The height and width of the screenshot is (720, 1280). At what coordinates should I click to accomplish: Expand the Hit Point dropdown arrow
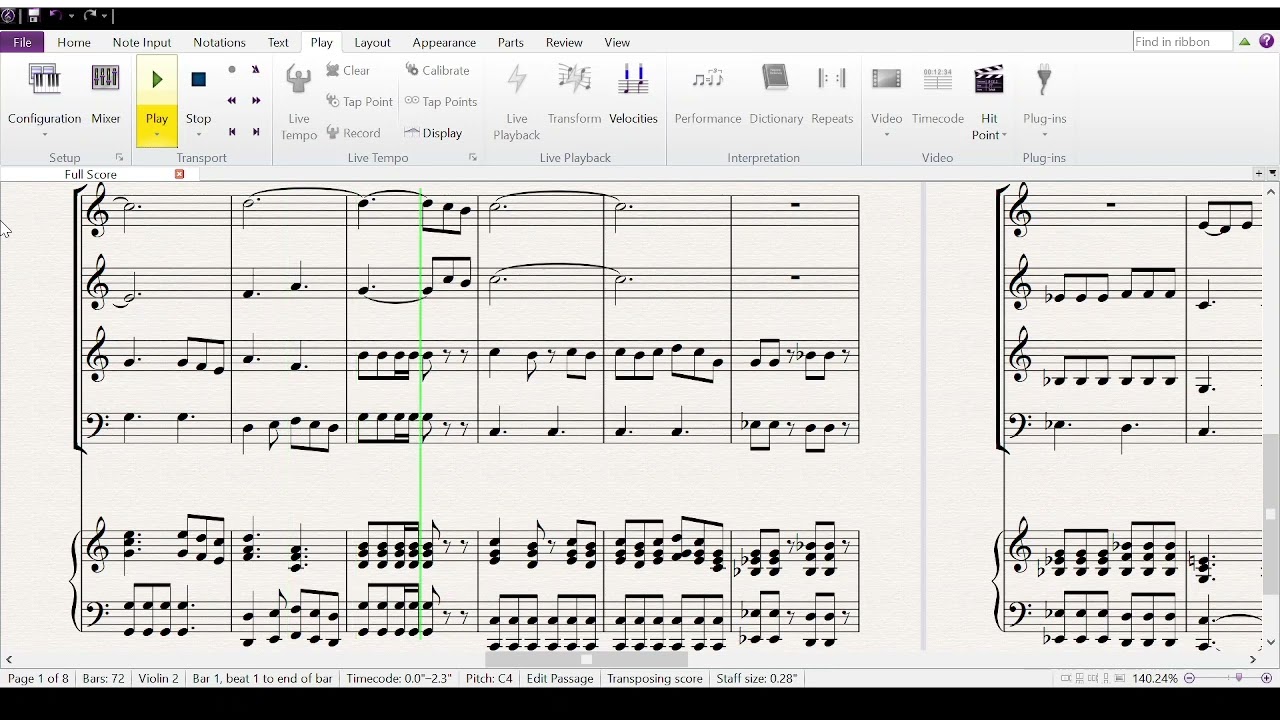pos(1003,135)
